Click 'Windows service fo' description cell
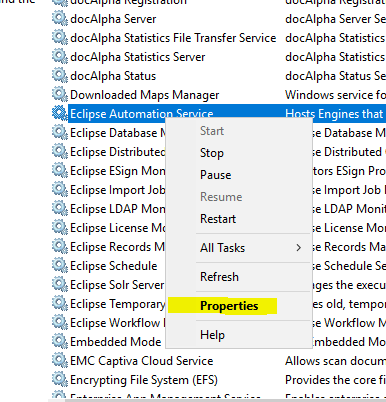The image size is (386, 402). (335, 95)
